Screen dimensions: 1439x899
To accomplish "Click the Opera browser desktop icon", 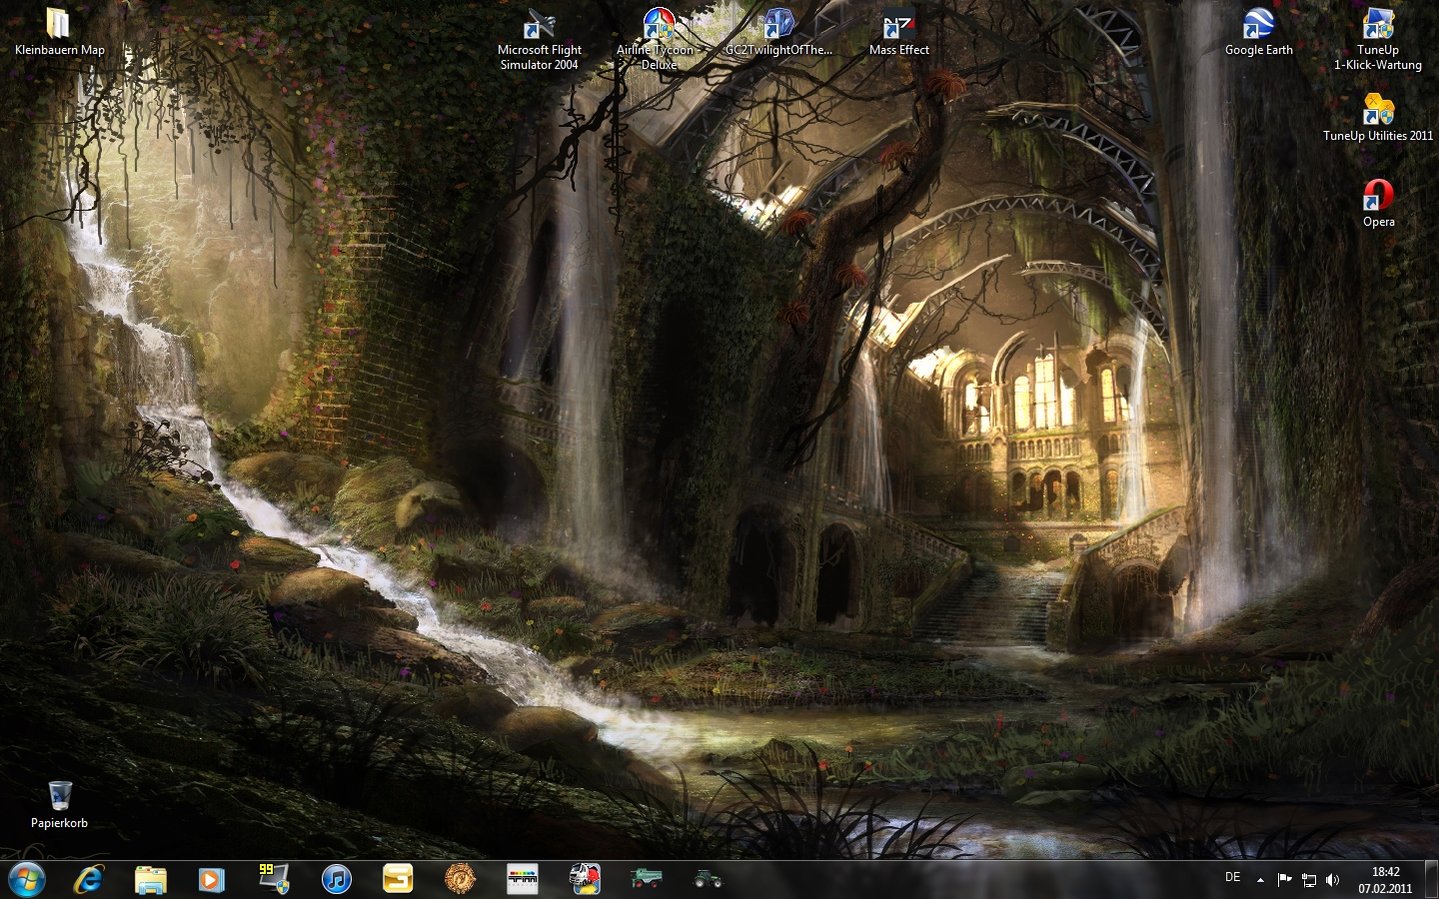I will (1378, 195).
